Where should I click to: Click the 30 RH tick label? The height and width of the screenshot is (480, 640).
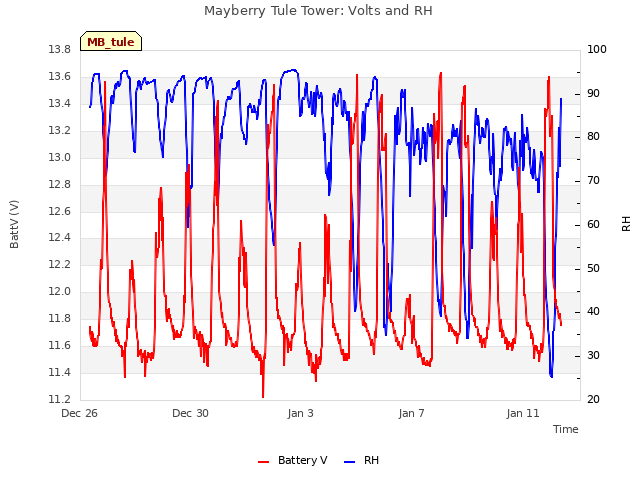point(593,356)
